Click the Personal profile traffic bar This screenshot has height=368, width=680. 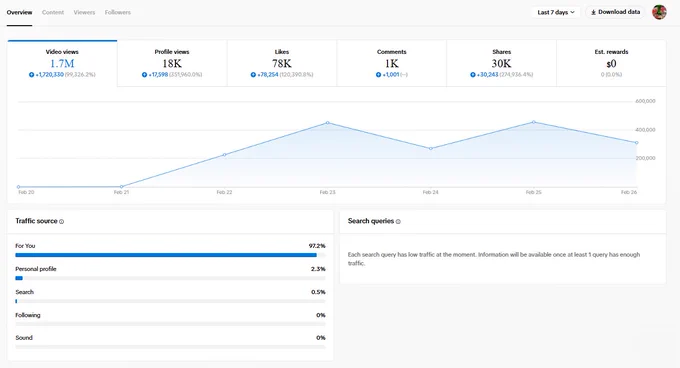(x=170, y=278)
